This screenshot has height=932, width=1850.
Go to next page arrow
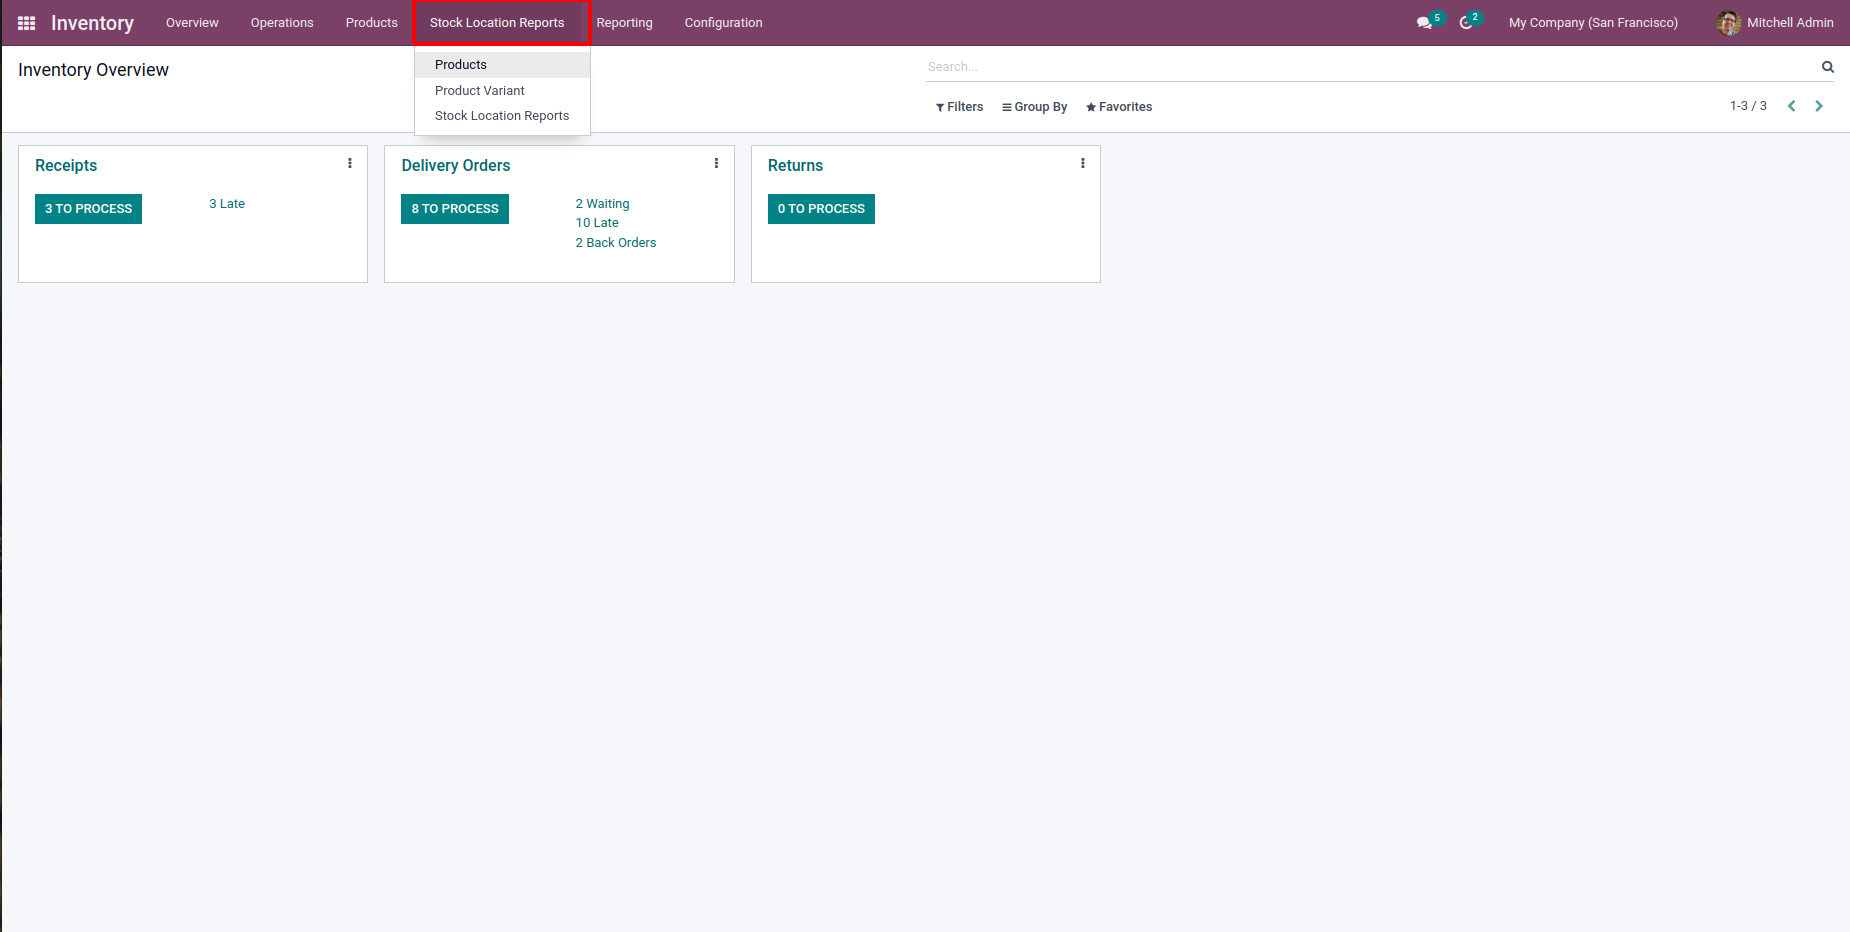[1819, 106]
